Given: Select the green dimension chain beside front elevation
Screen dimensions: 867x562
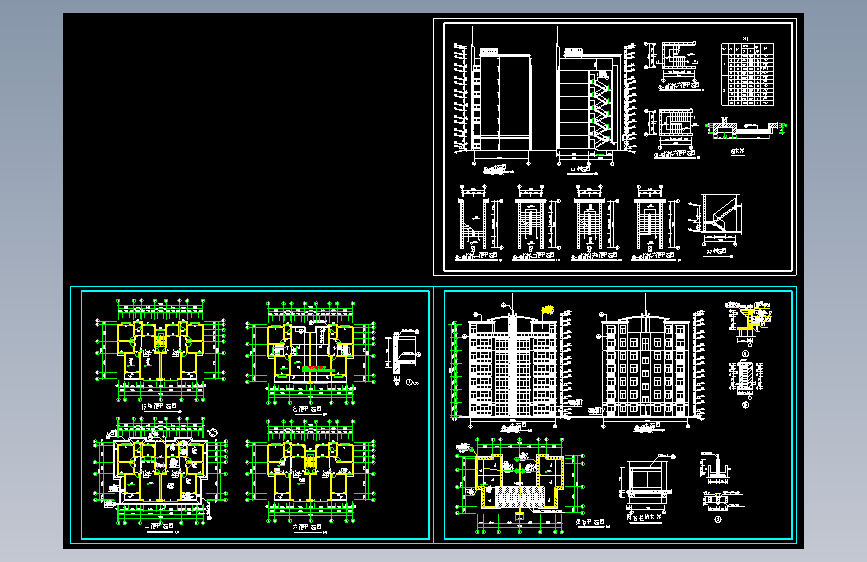Looking at the screenshot, I should pyautogui.click(x=455, y=370).
